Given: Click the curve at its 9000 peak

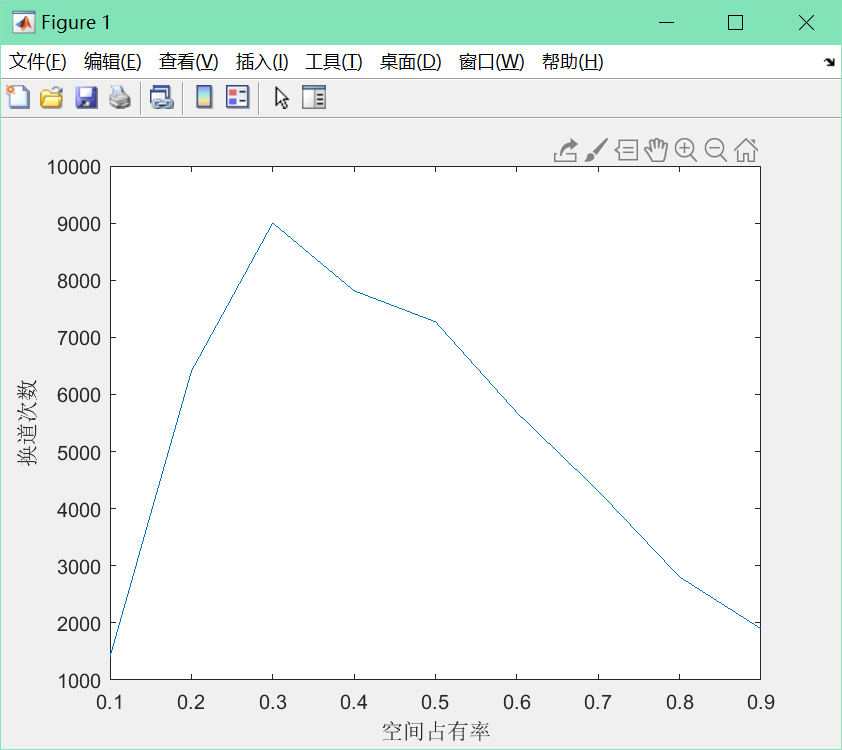Looking at the screenshot, I should [272, 222].
